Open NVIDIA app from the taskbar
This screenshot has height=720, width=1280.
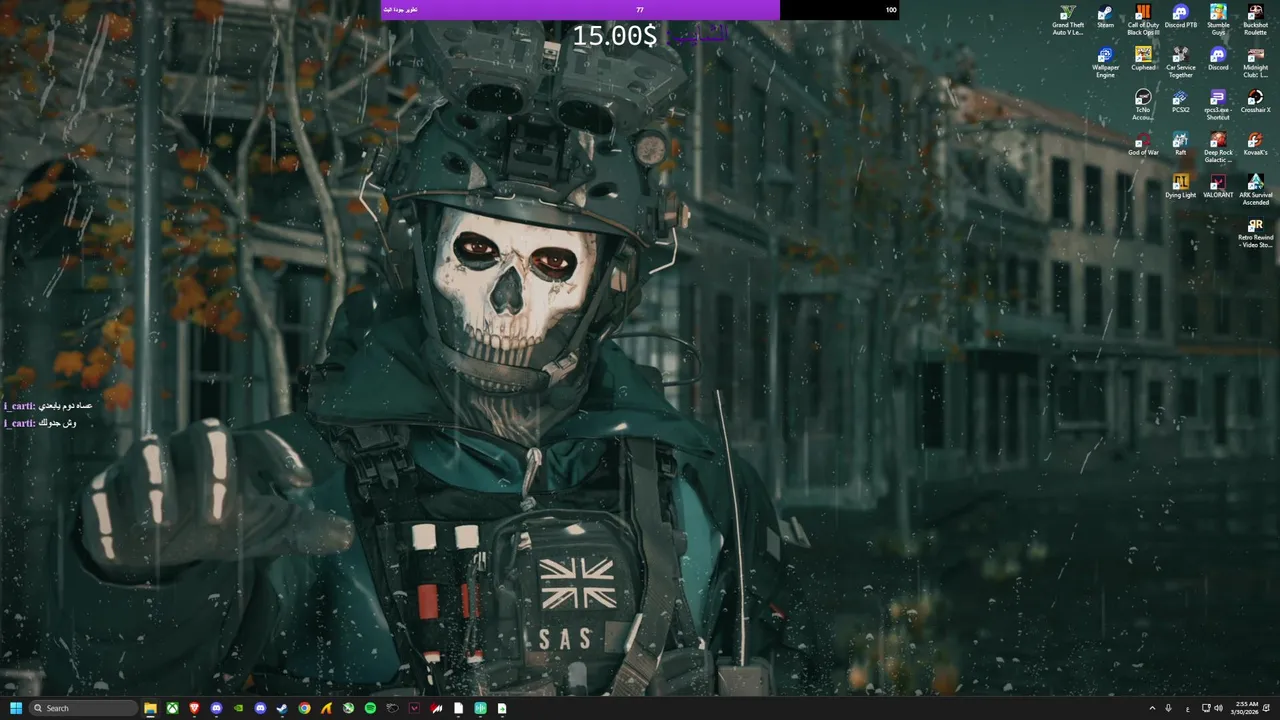pos(238,708)
